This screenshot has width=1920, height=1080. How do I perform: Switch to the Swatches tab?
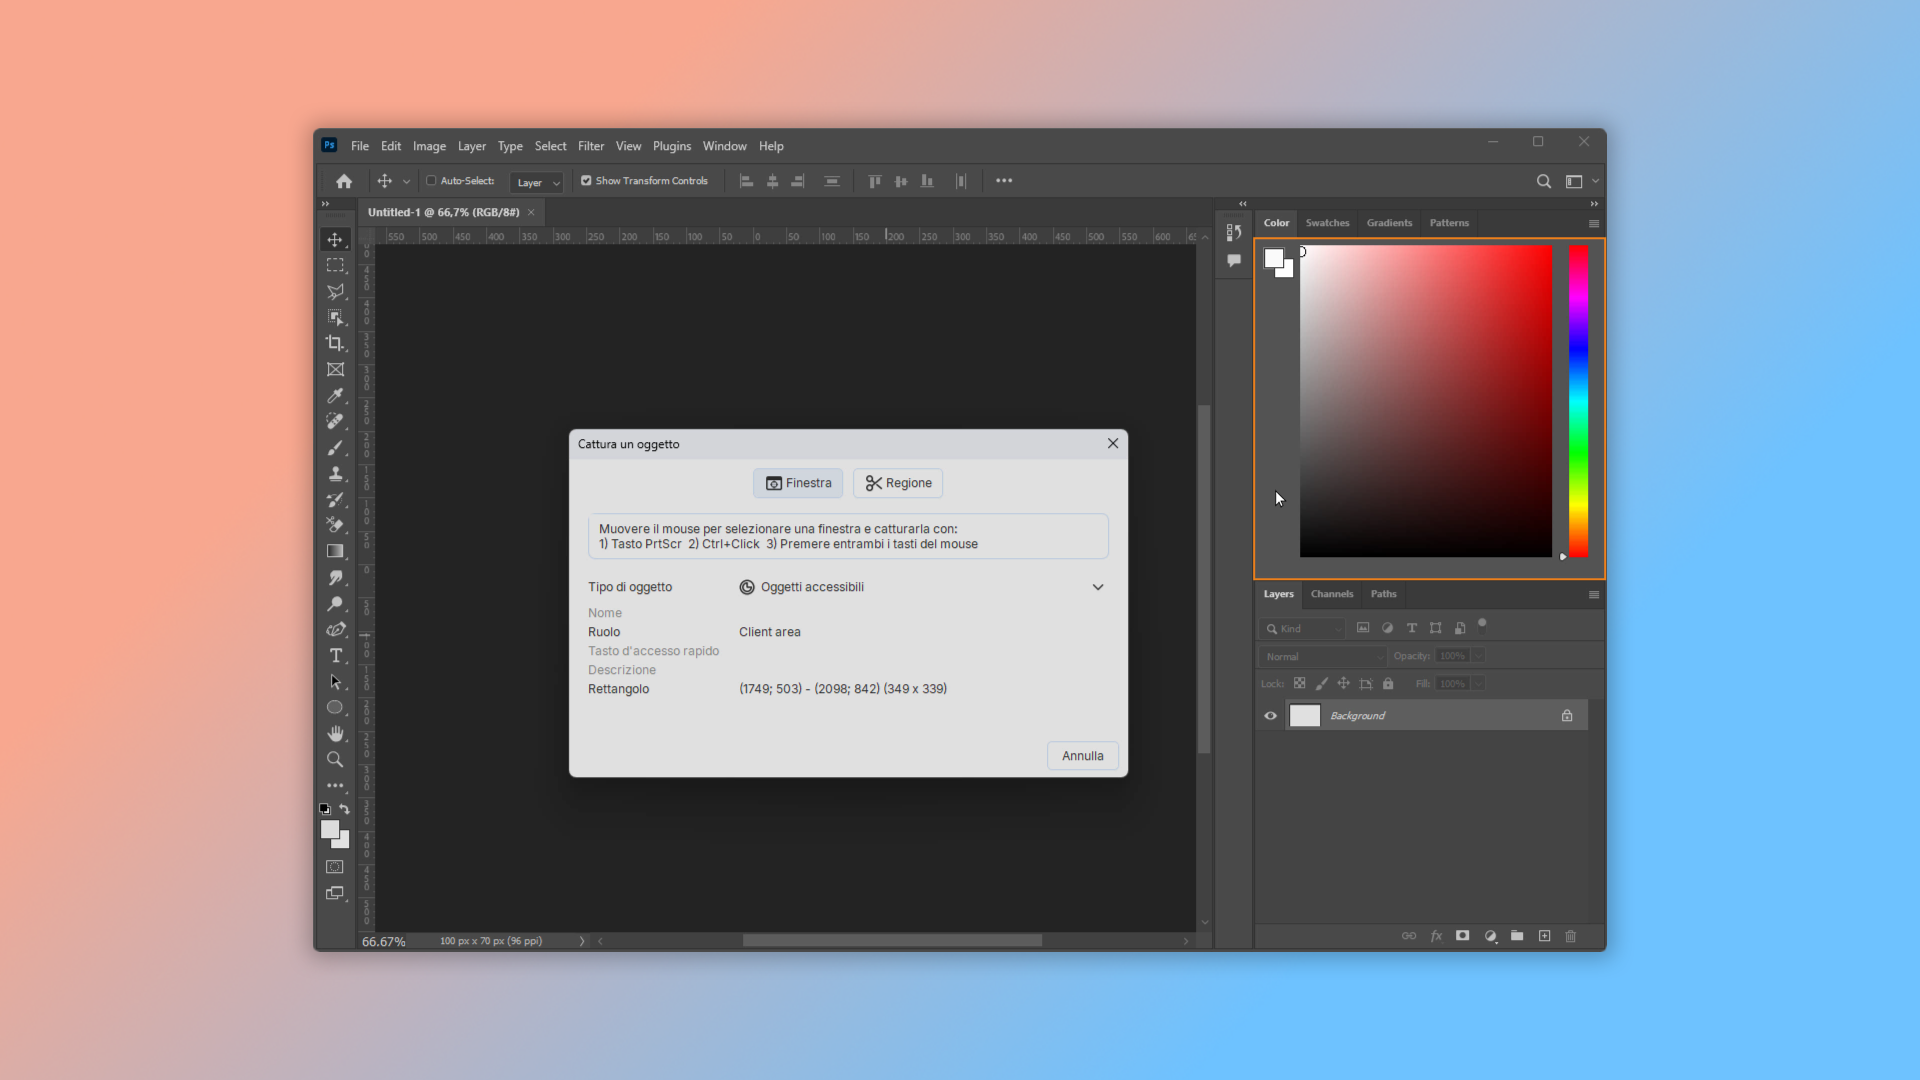coord(1327,223)
